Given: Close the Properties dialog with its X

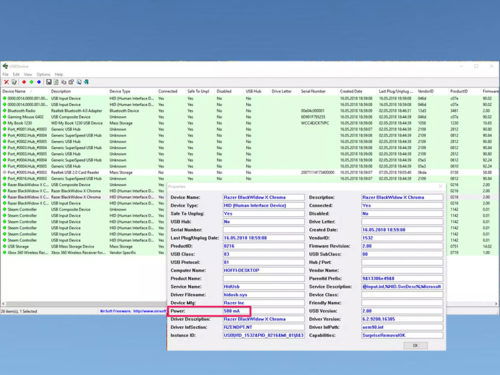Looking at the screenshot, I should point(440,186).
